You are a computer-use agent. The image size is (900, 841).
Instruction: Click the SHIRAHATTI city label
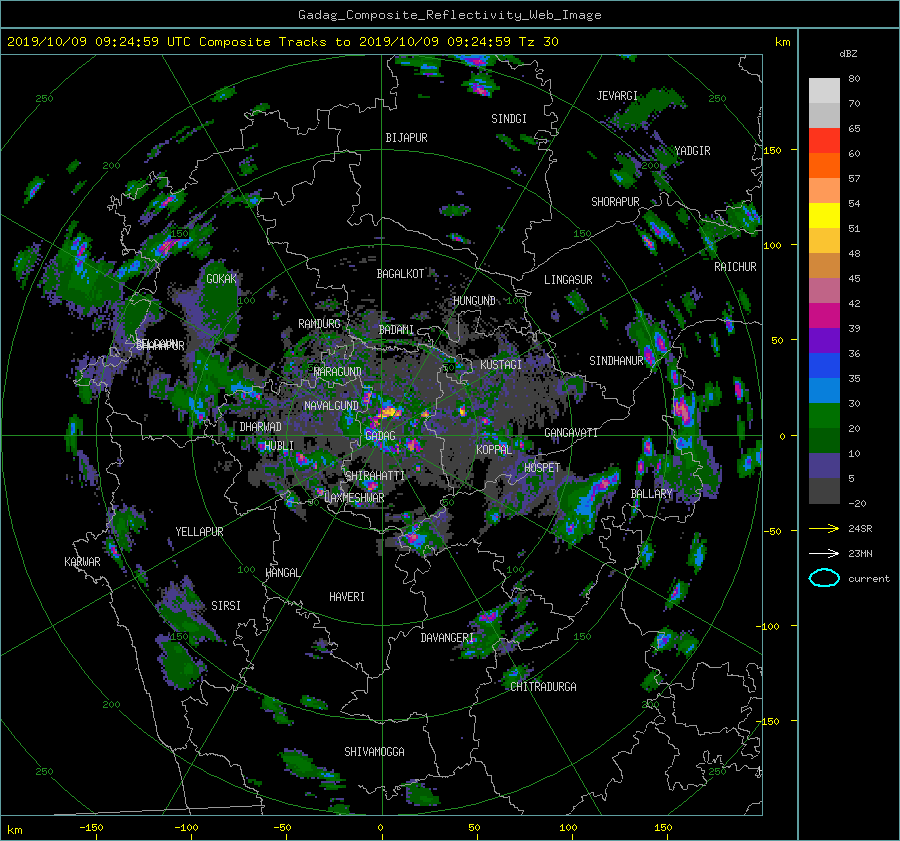(x=375, y=476)
